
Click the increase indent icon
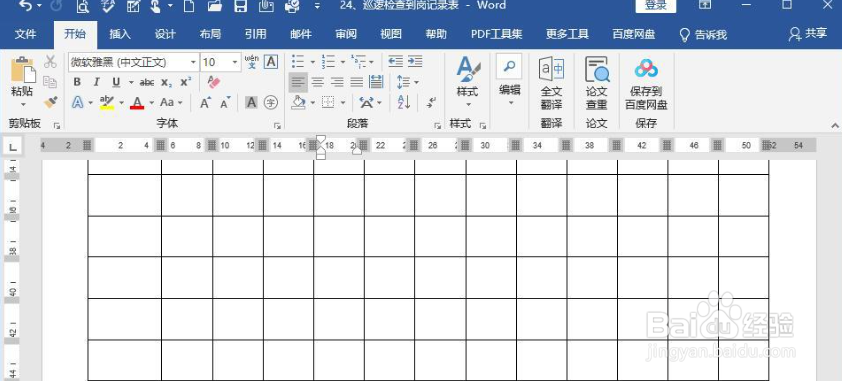[415, 62]
